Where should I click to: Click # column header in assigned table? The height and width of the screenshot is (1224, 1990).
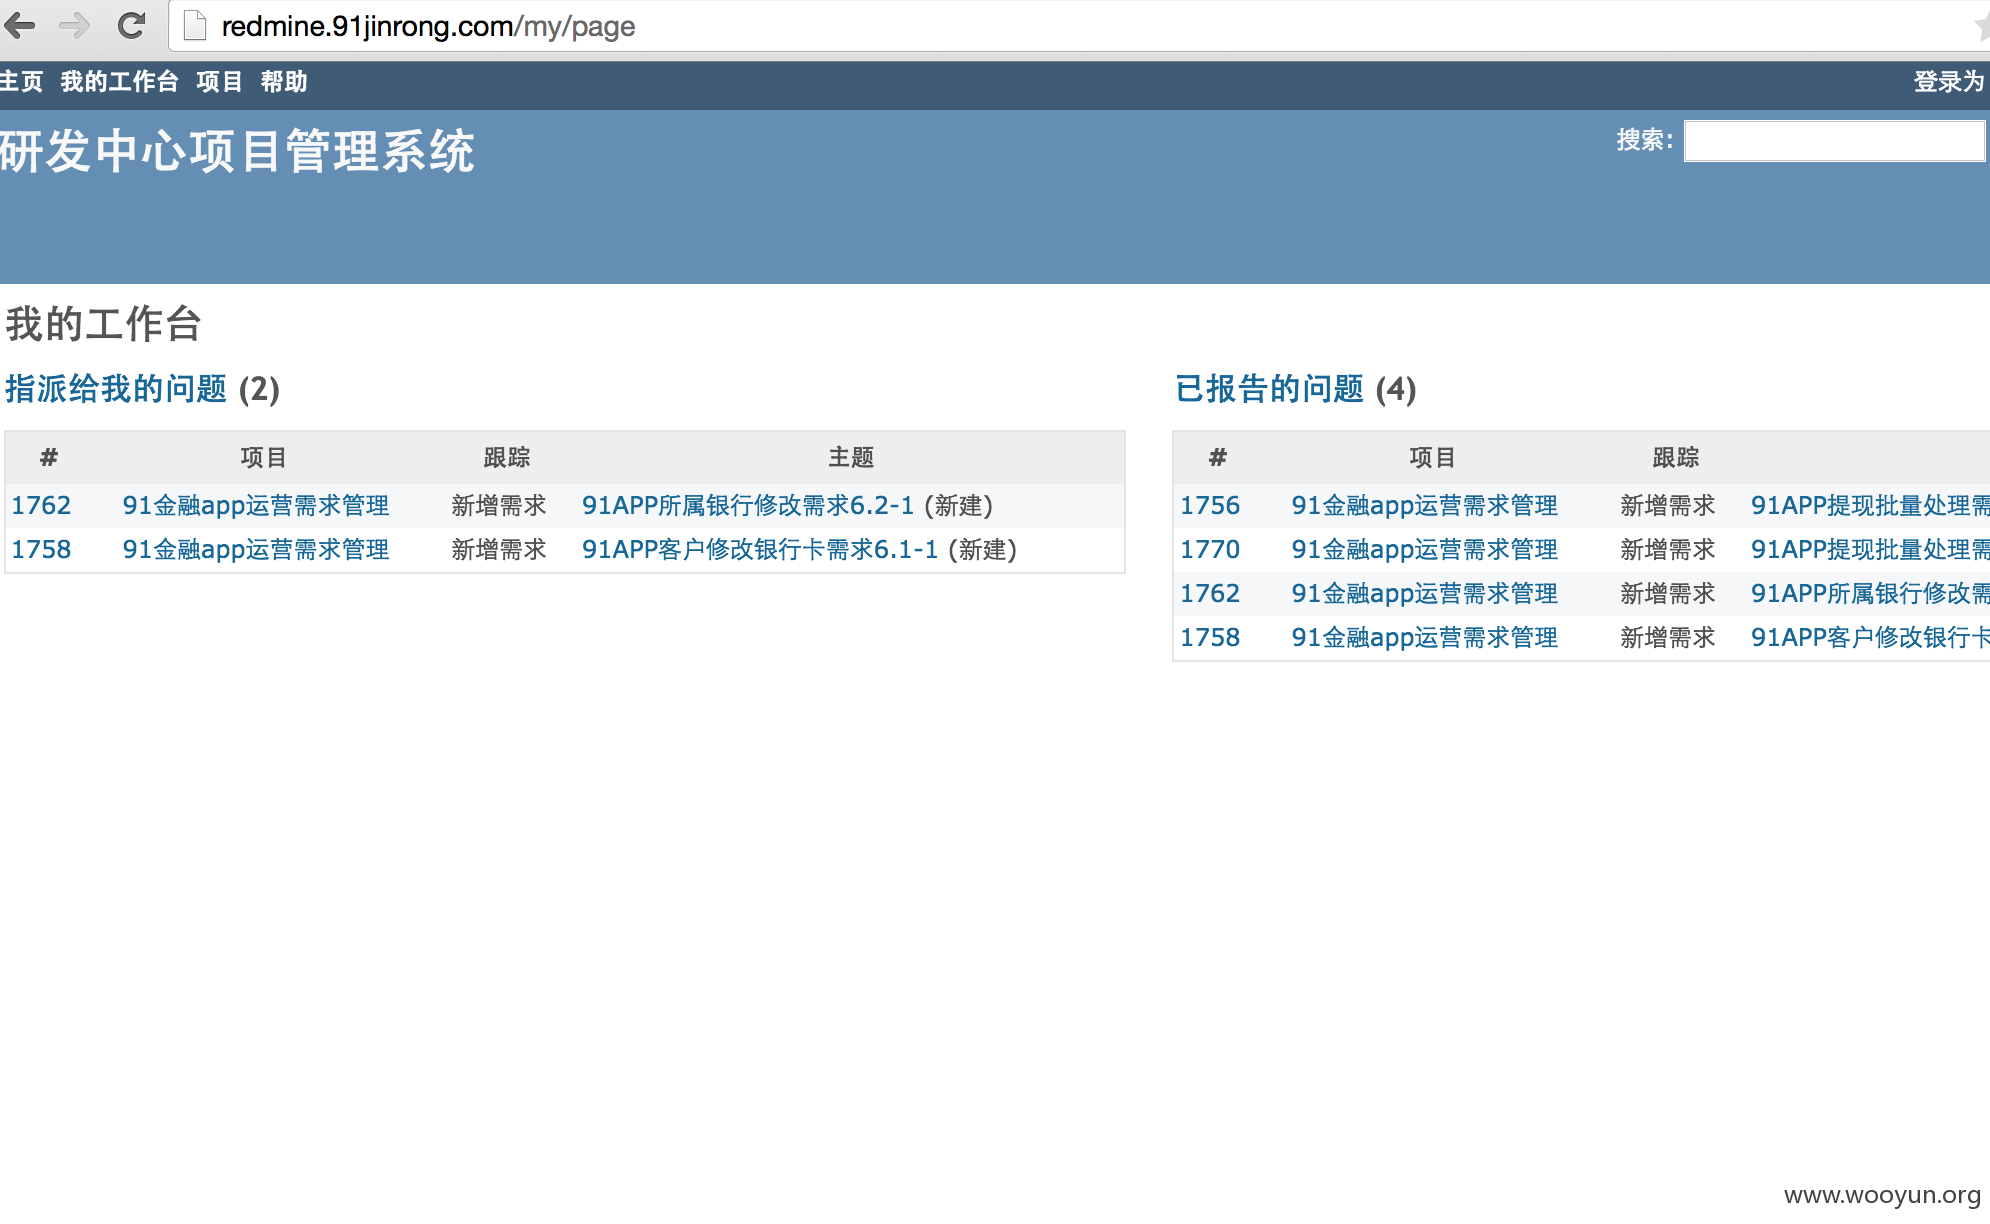[48, 458]
